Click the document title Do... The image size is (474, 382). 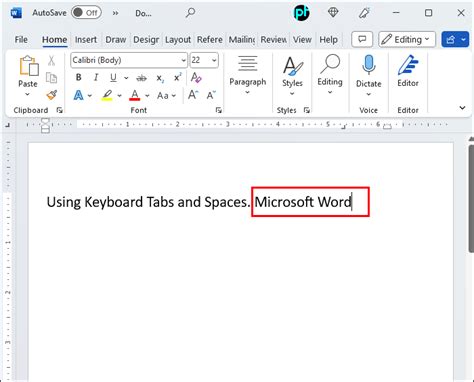143,13
